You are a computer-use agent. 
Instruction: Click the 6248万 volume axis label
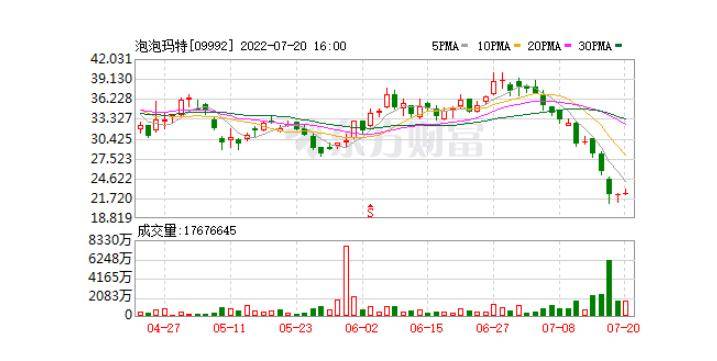pyautogui.click(x=110, y=259)
